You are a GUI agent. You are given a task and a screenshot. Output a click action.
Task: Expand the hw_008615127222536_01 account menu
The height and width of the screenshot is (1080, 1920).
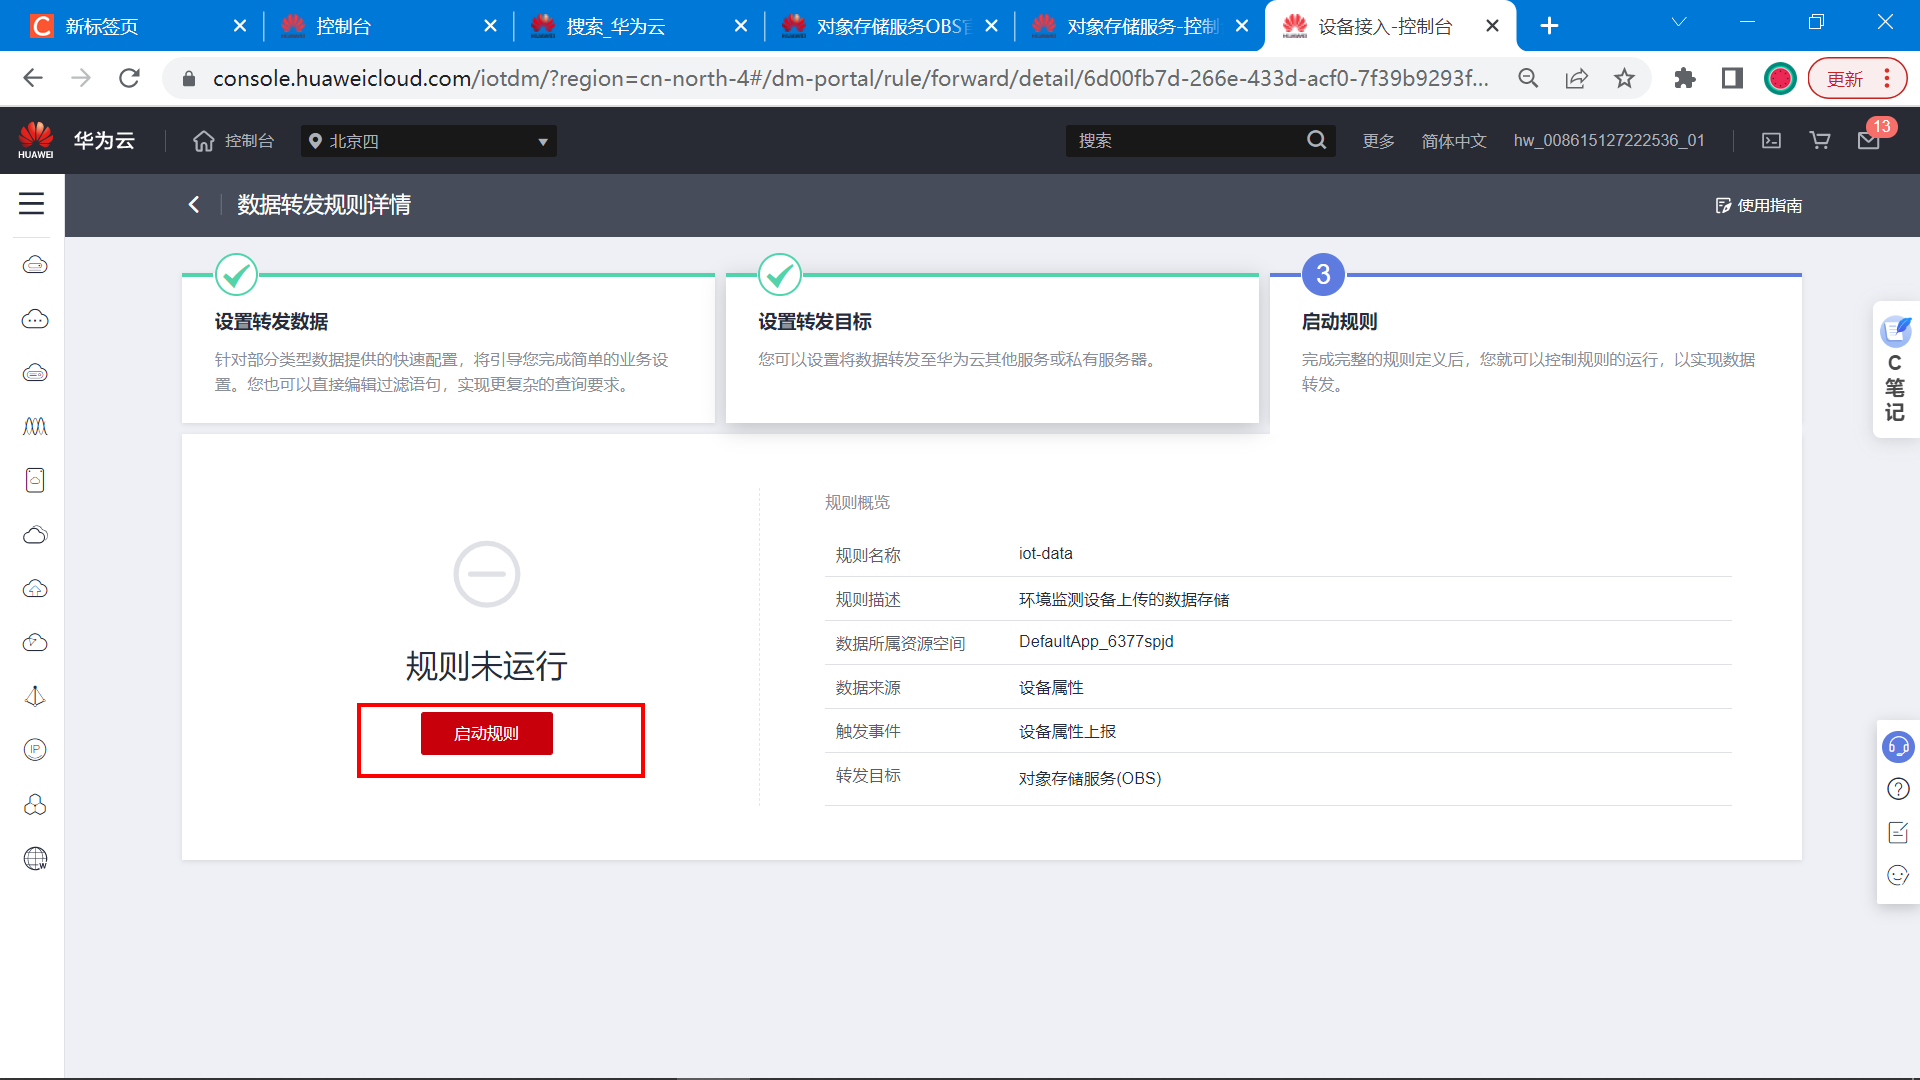click(x=1608, y=141)
